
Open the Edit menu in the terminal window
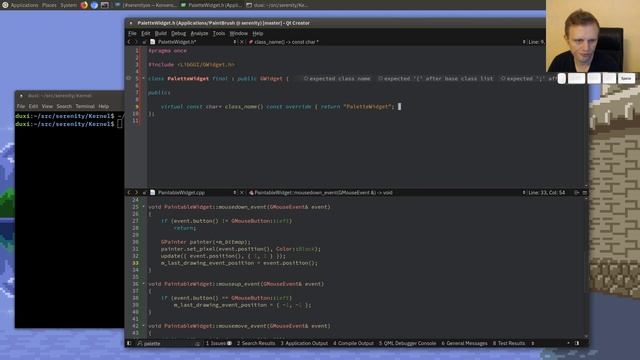coord(33,106)
